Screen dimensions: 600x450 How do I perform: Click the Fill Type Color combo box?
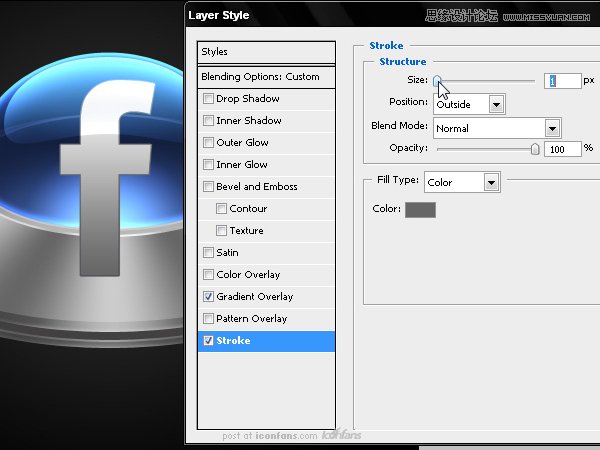(462, 182)
